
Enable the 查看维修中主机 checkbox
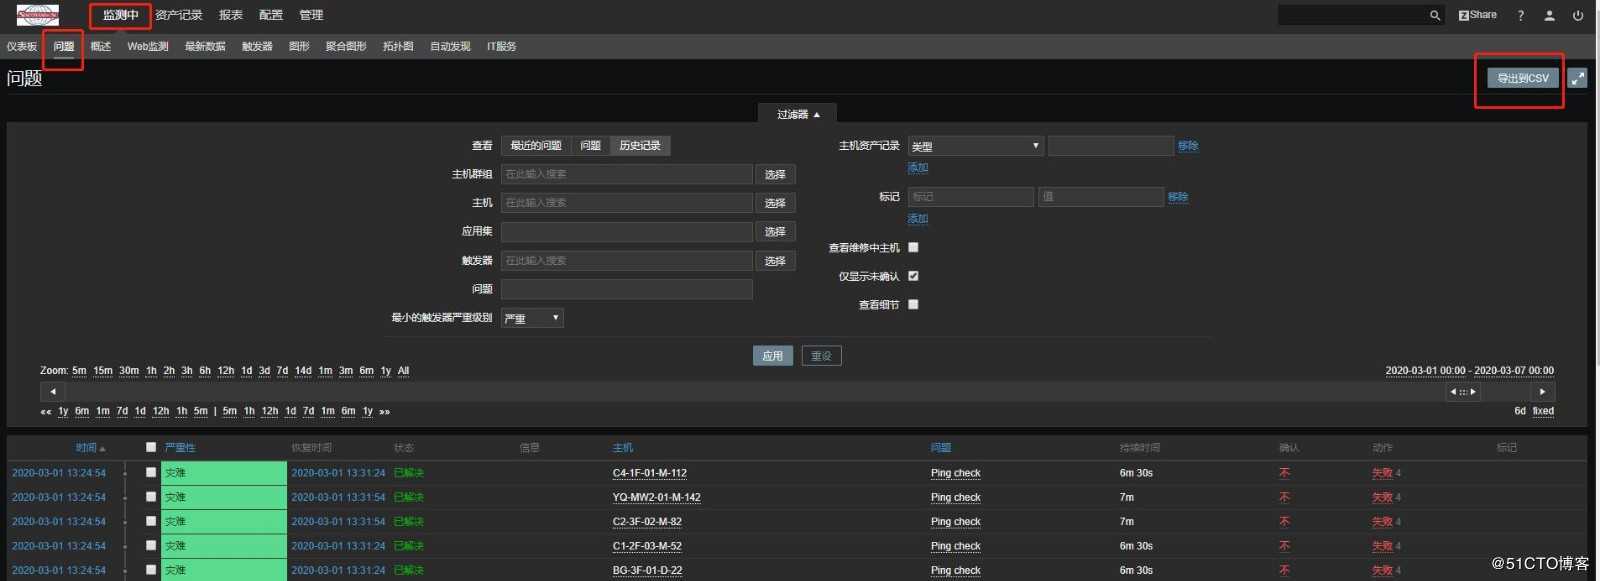(x=913, y=247)
